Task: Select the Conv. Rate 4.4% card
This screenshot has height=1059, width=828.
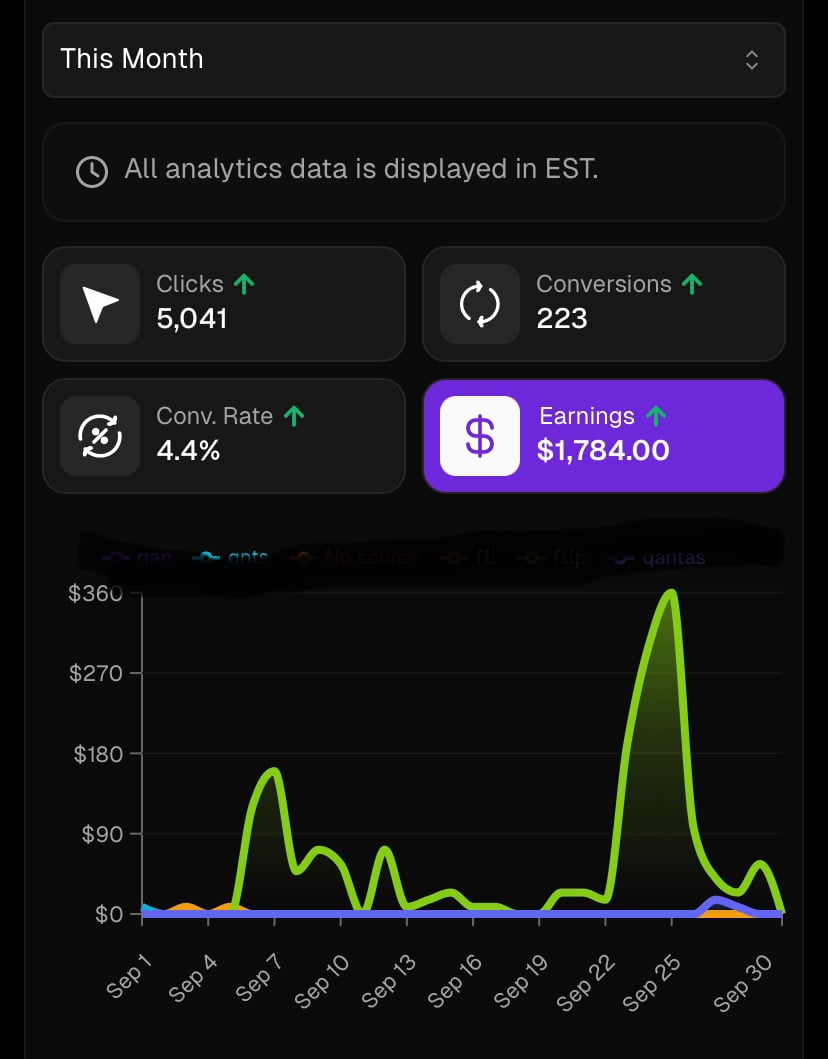Action: click(x=224, y=436)
